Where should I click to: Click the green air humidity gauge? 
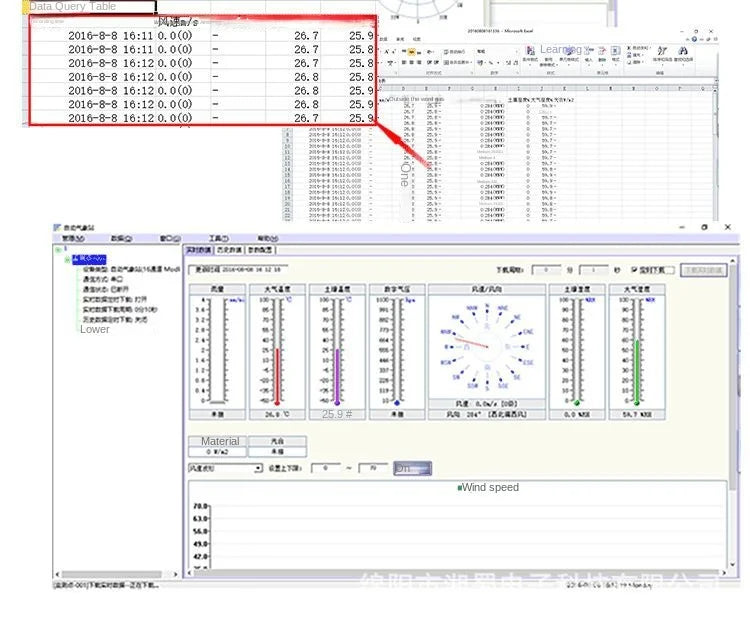(637, 351)
